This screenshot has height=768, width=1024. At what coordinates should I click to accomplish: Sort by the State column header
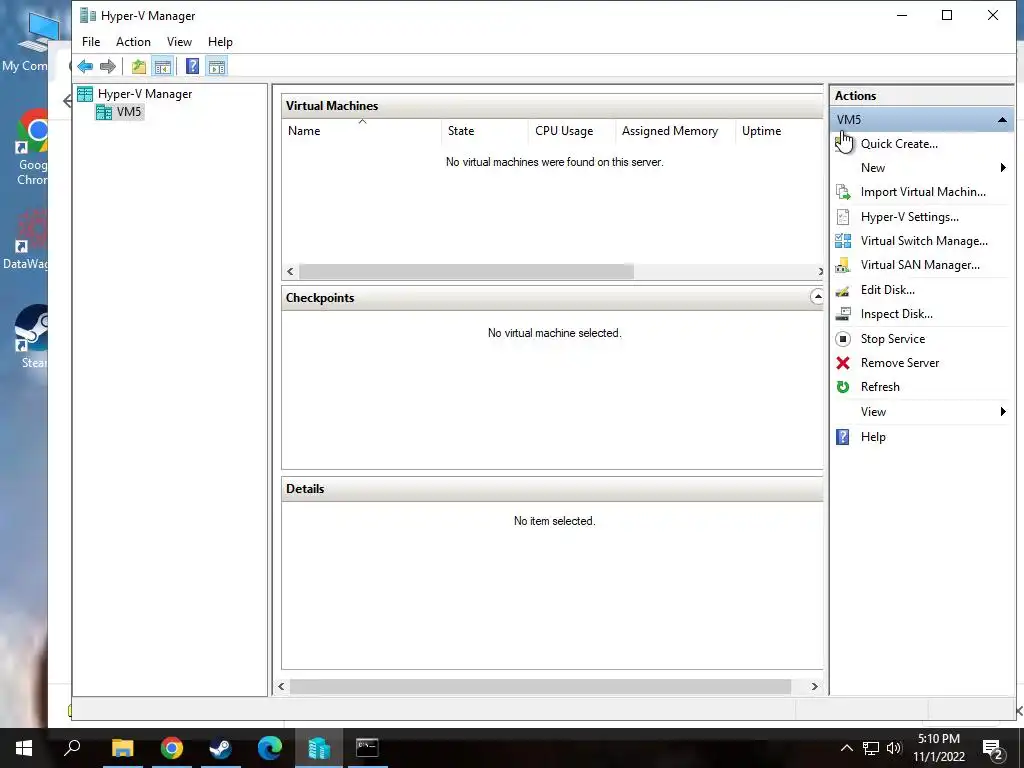coord(485,131)
